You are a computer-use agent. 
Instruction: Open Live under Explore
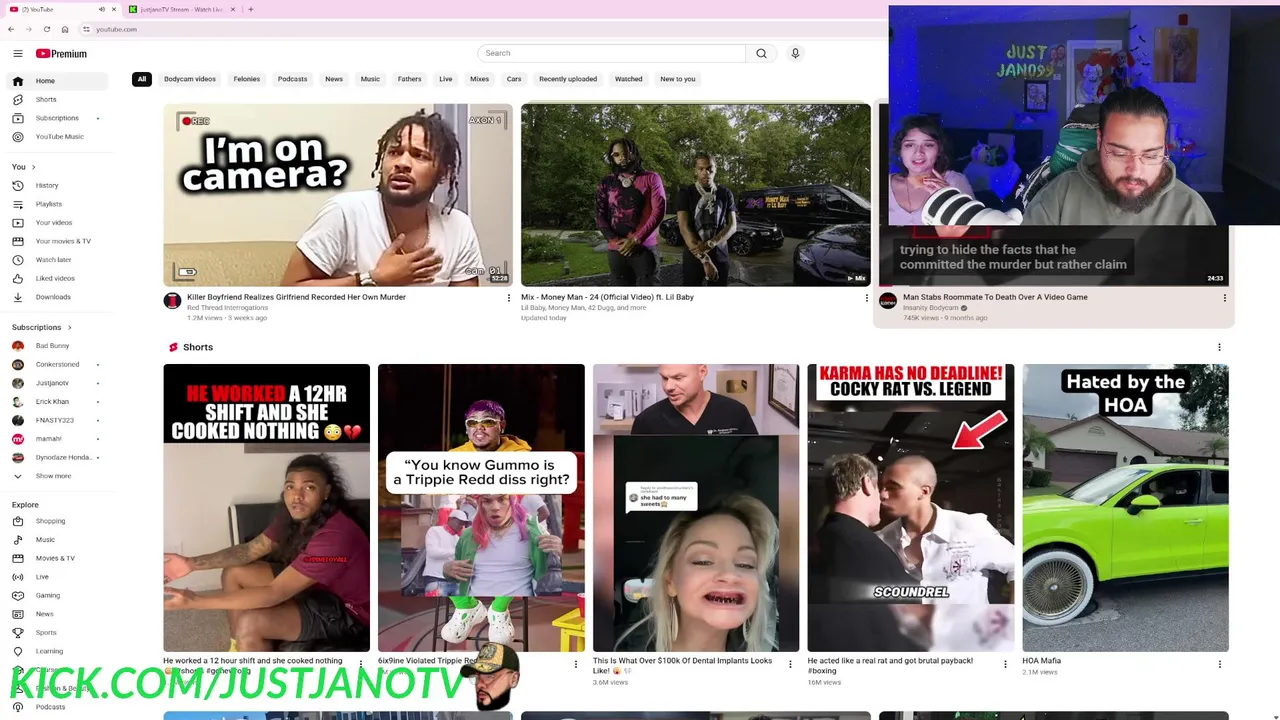tap(60, 577)
